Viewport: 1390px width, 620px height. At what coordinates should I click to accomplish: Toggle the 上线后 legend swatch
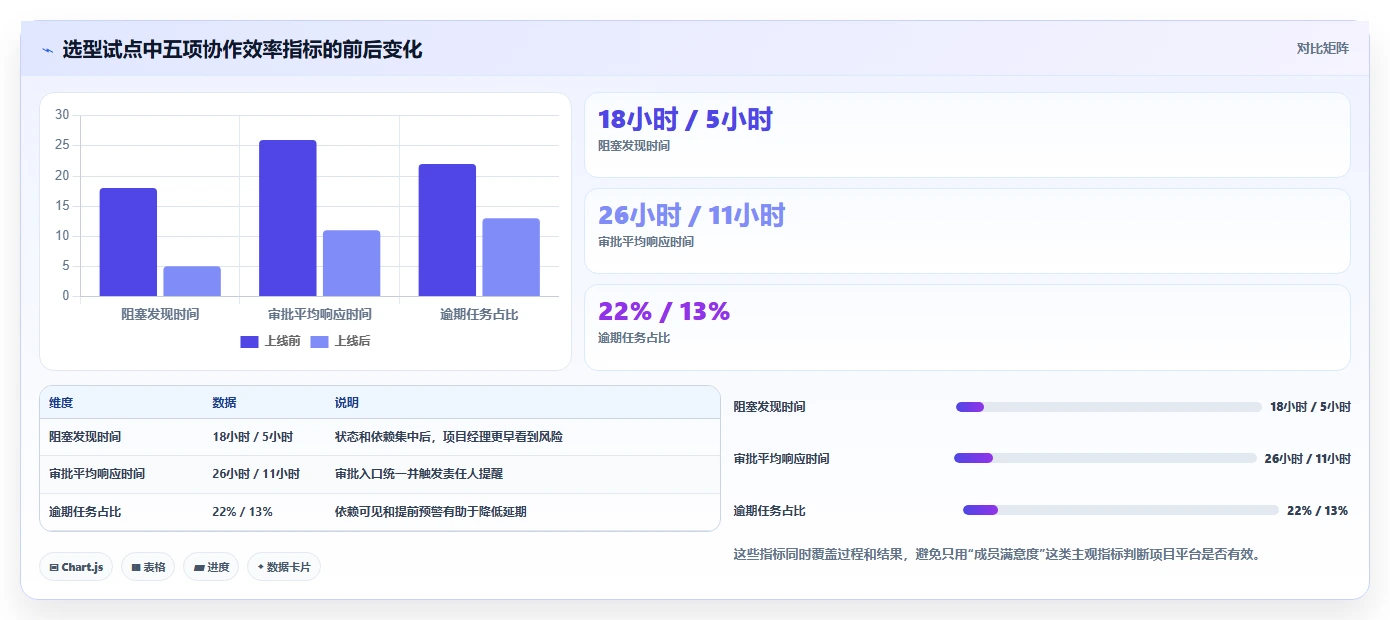[x=319, y=342]
